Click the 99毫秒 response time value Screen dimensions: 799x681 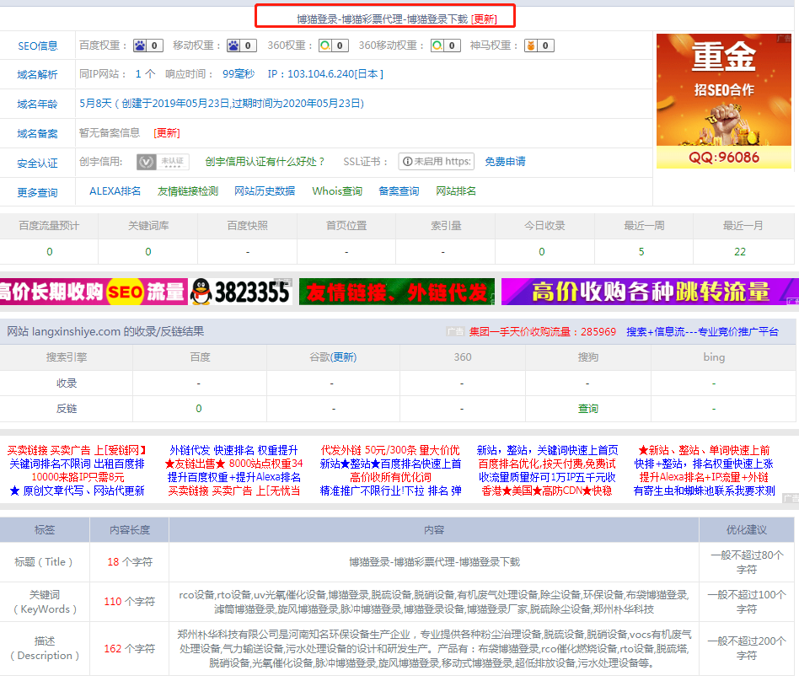238,74
